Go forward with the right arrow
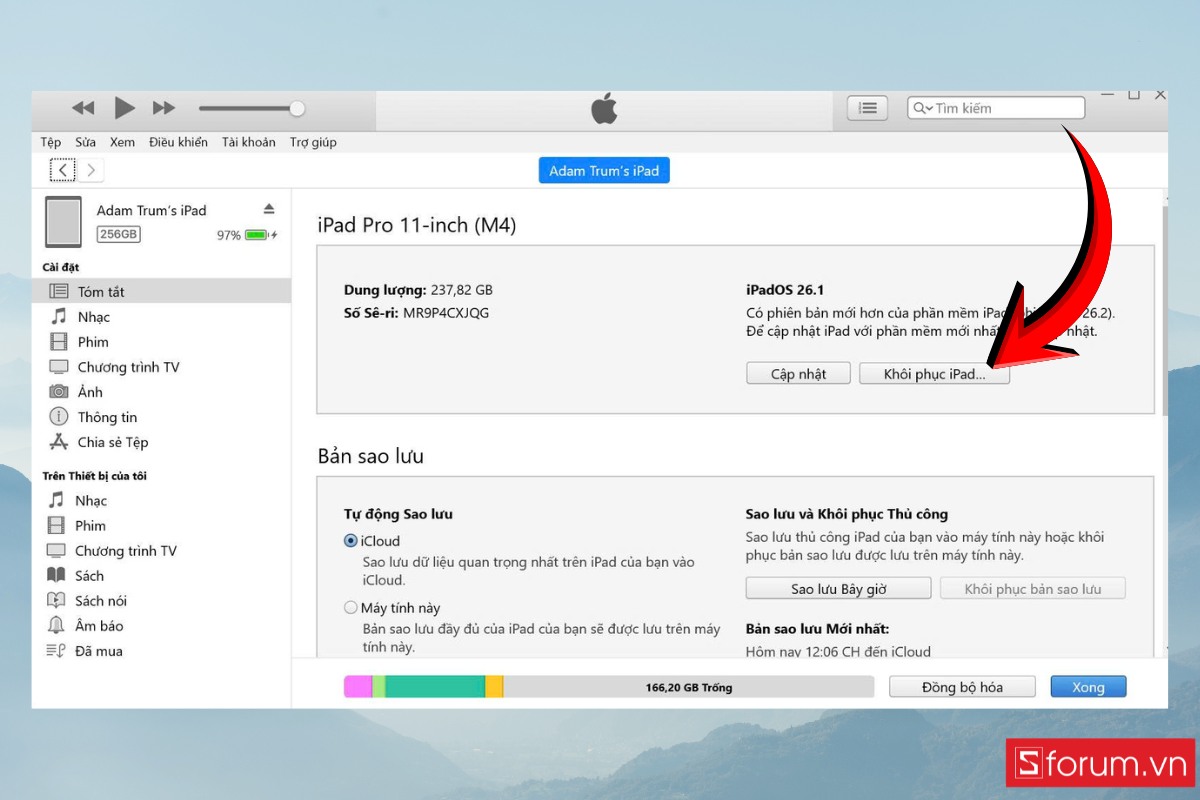 (91, 170)
